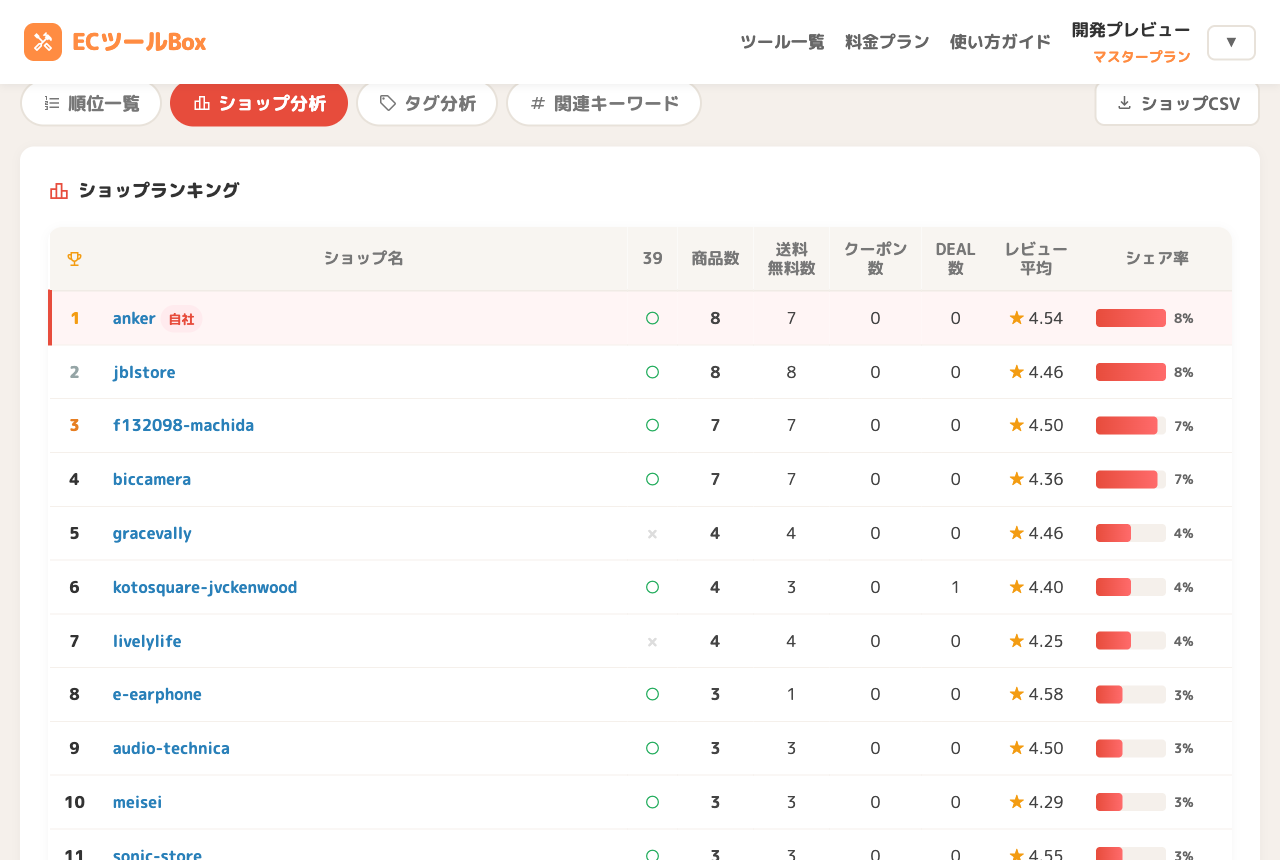Open the audio-technica shop link
1280x860 pixels.
pyautogui.click(x=171, y=748)
